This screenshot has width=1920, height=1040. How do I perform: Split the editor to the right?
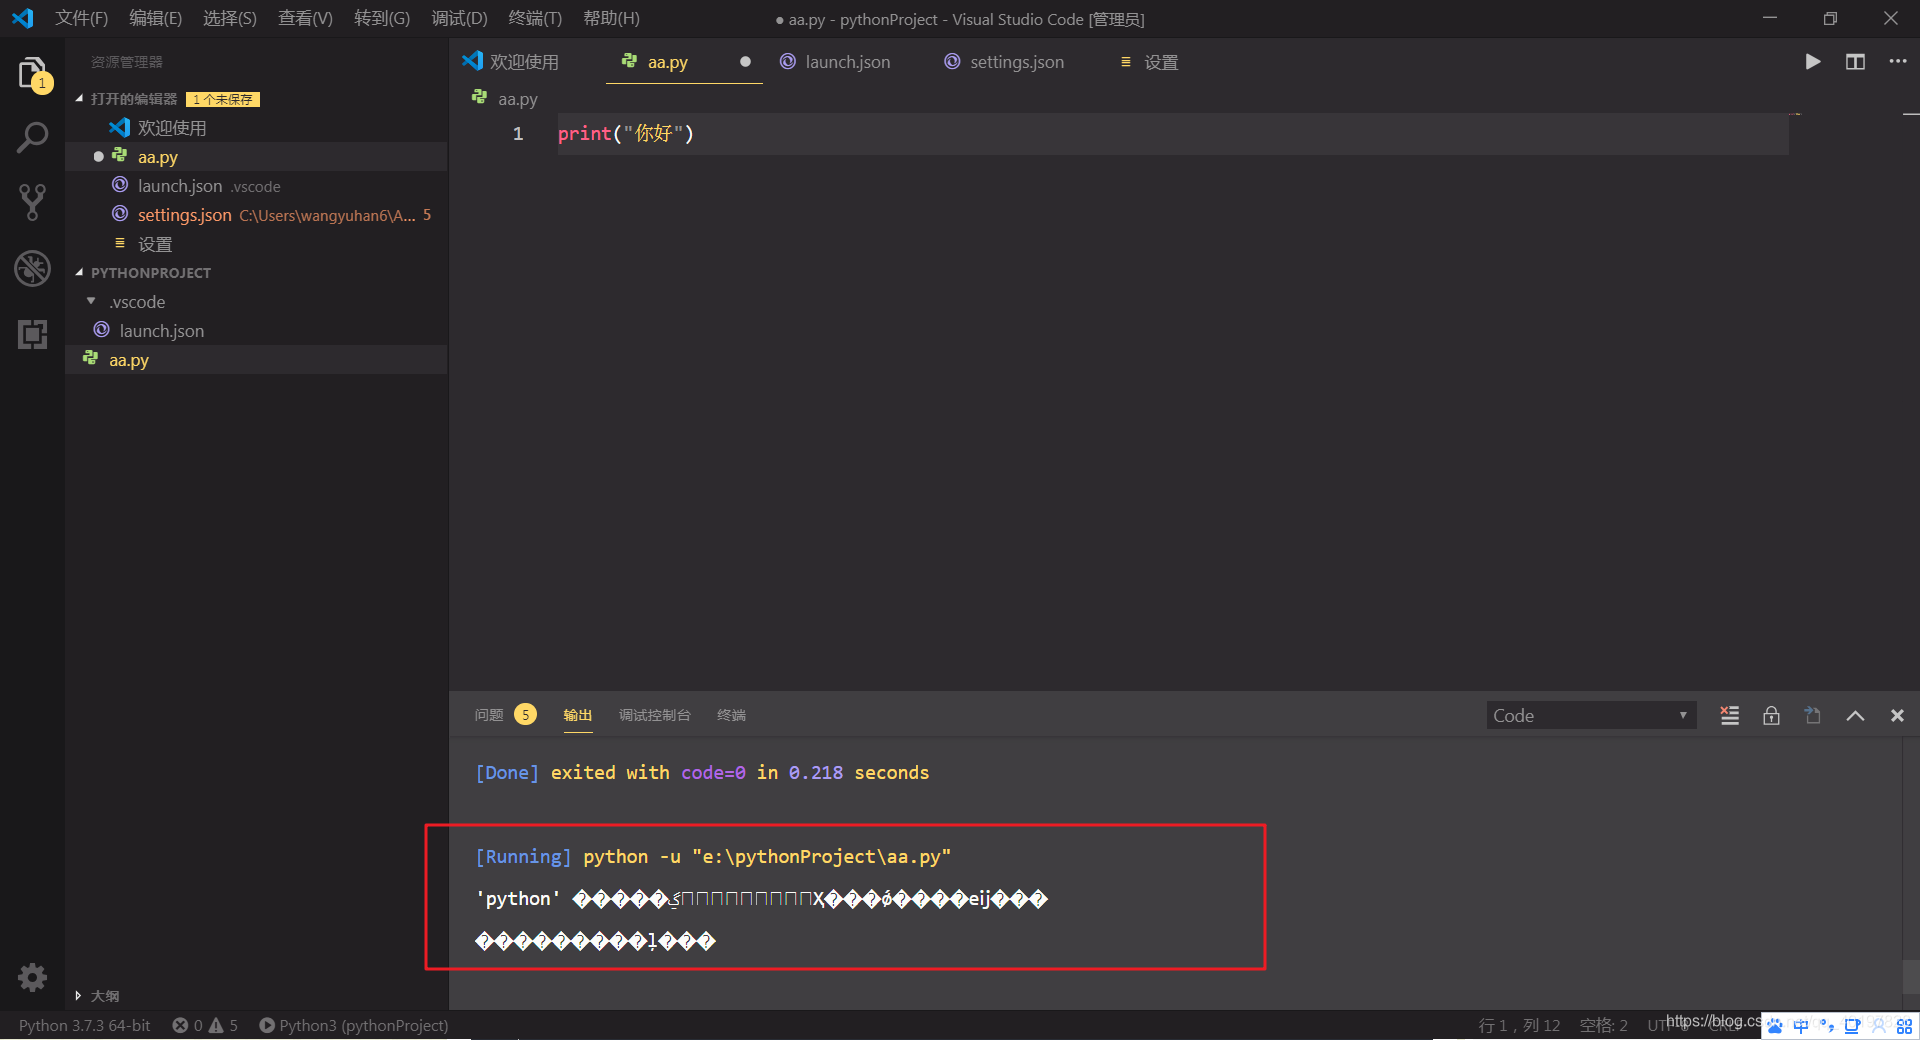(1855, 62)
